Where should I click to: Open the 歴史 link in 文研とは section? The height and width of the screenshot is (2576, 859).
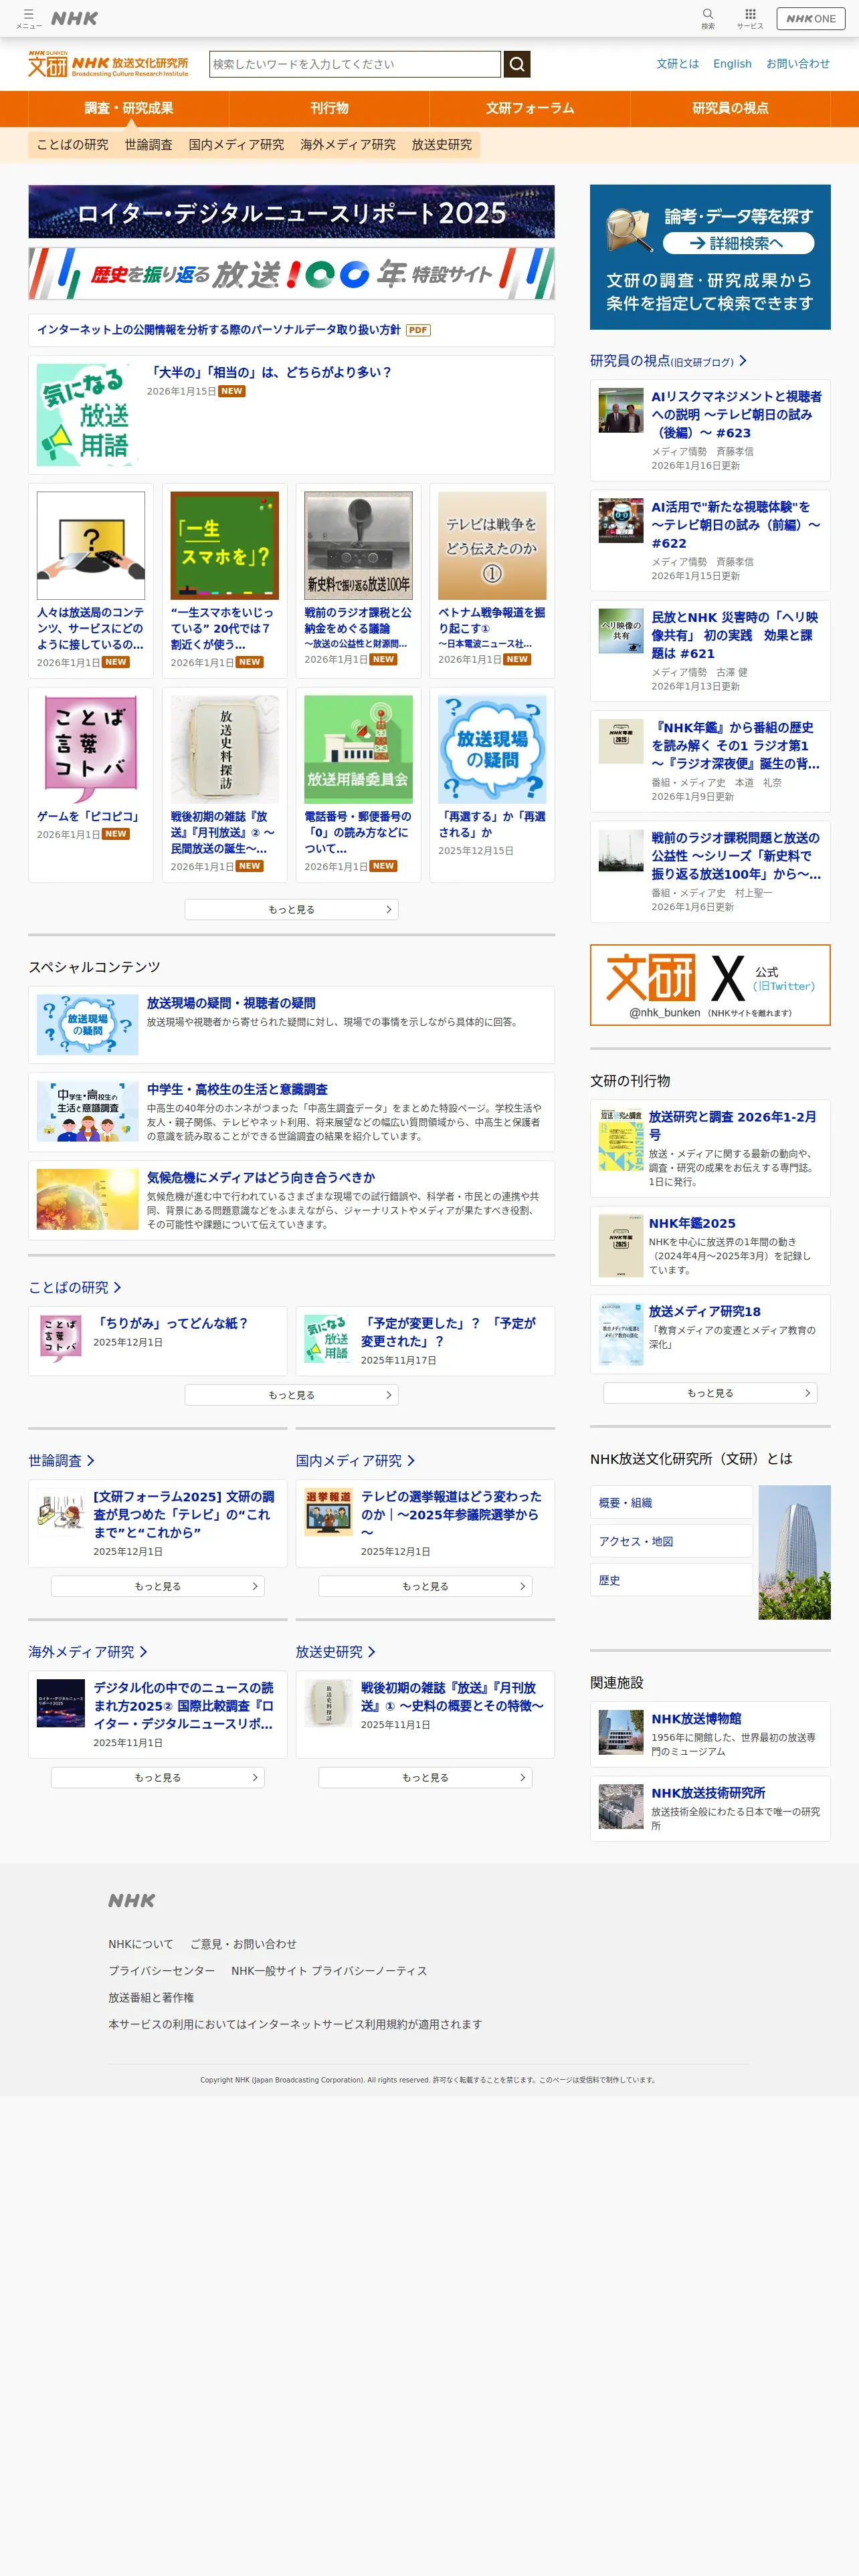(671, 1580)
